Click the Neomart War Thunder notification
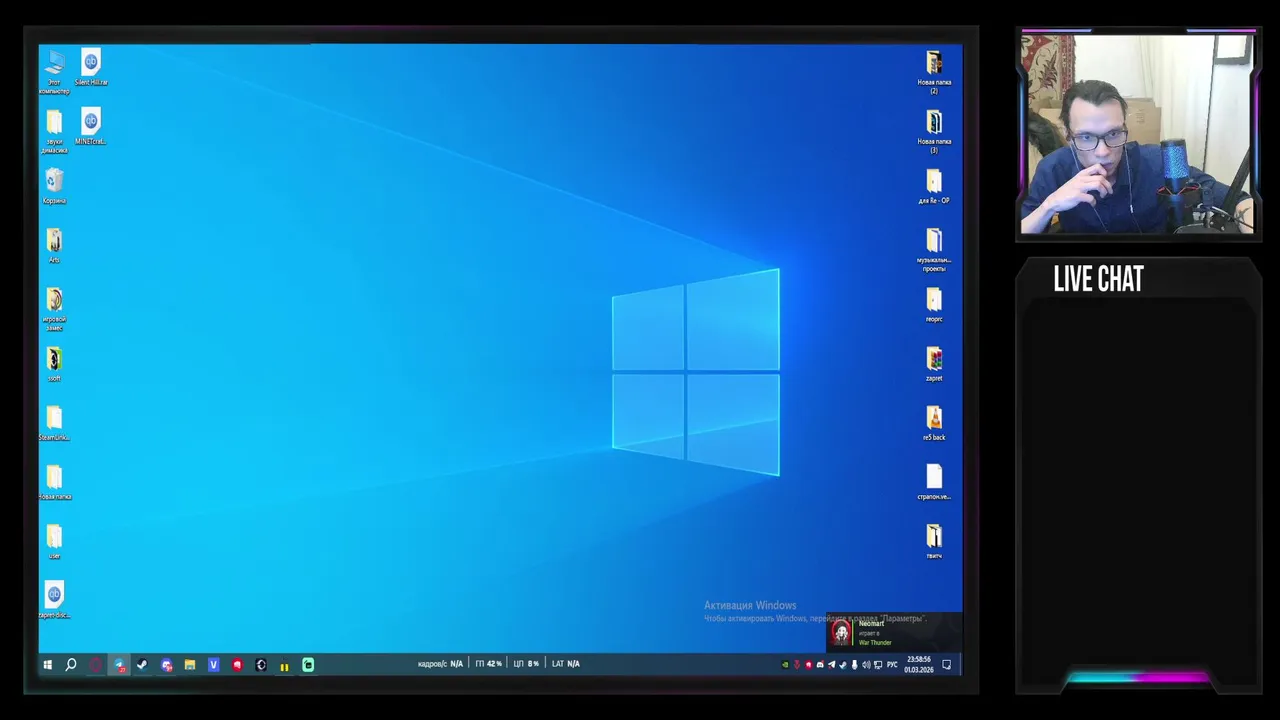This screenshot has height=720, width=1280. click(x=894, y=632)
